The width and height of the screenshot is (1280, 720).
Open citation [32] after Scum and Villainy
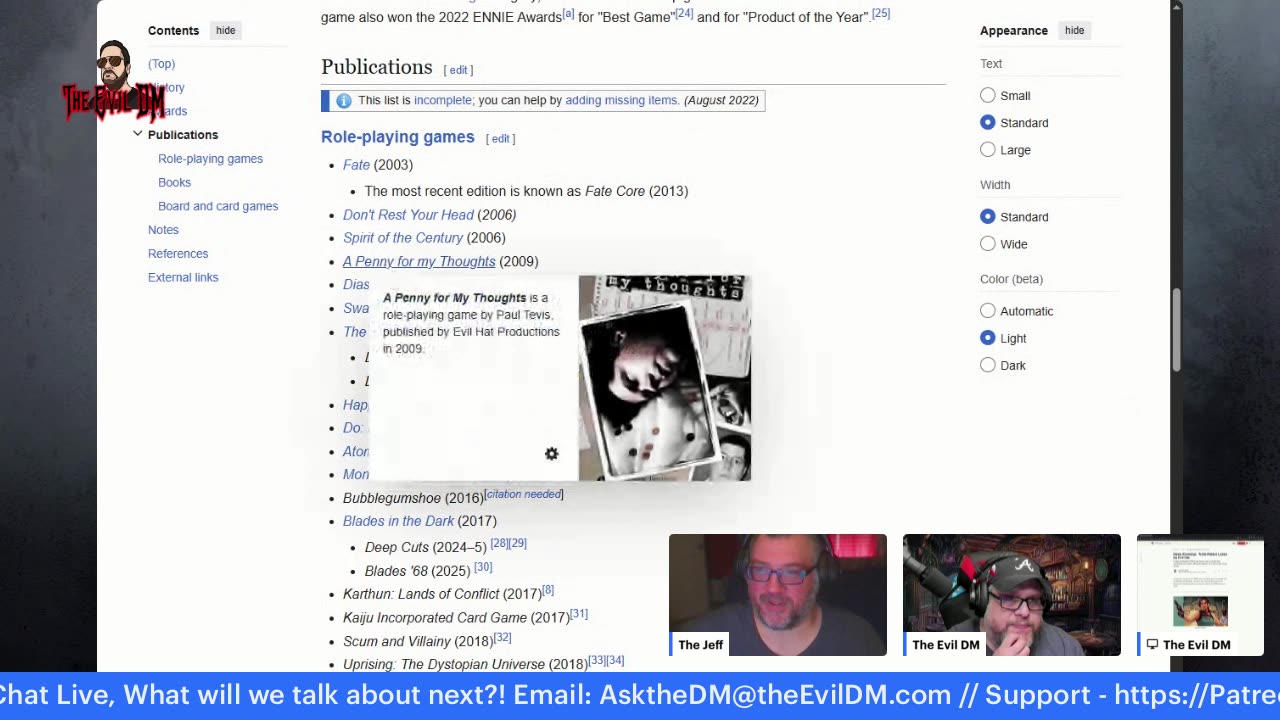[x=502, y=637]
